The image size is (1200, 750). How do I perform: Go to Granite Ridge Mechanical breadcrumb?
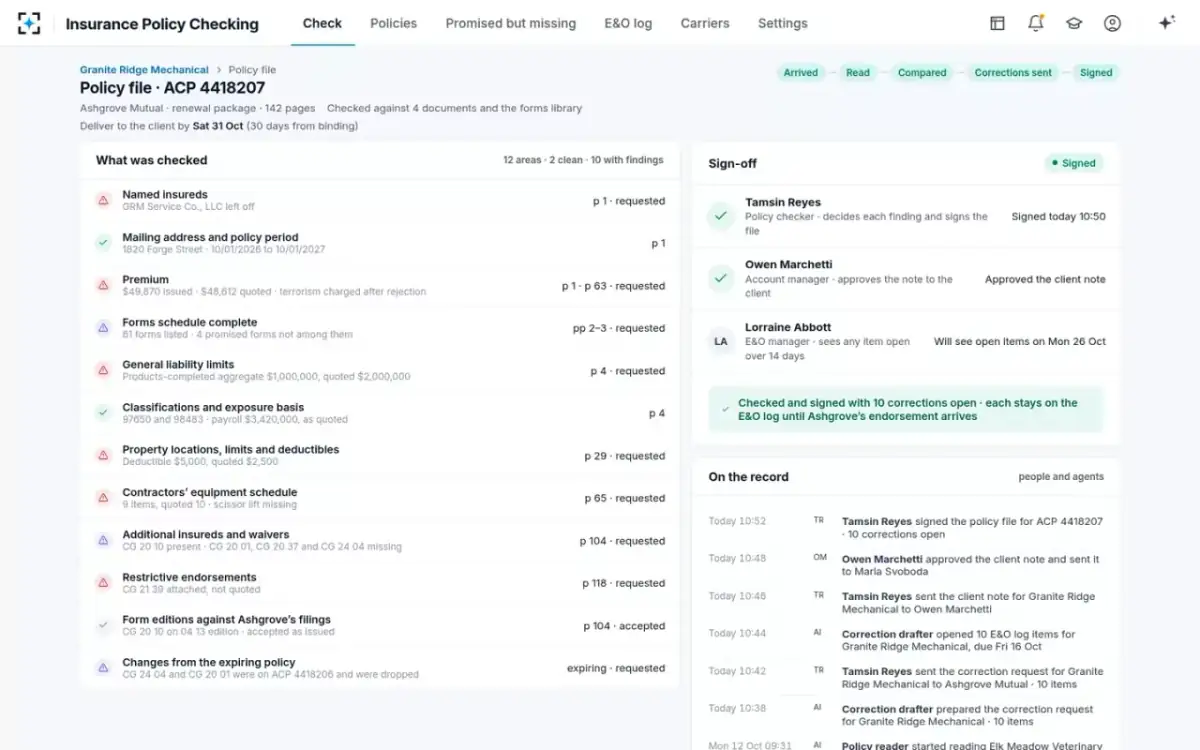point(144,70)
